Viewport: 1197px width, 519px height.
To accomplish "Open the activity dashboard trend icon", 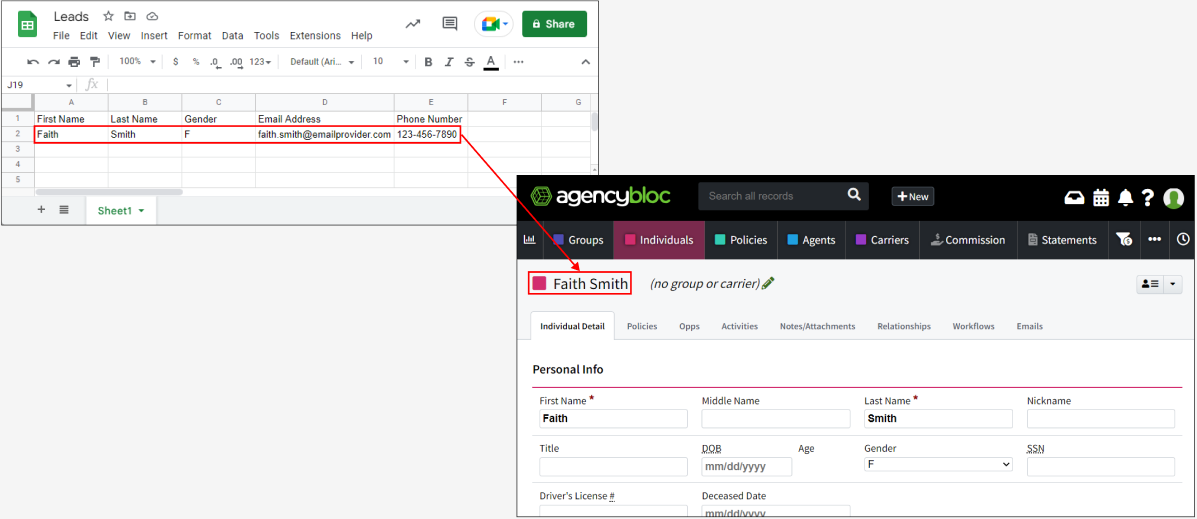I will coord(413,24).
